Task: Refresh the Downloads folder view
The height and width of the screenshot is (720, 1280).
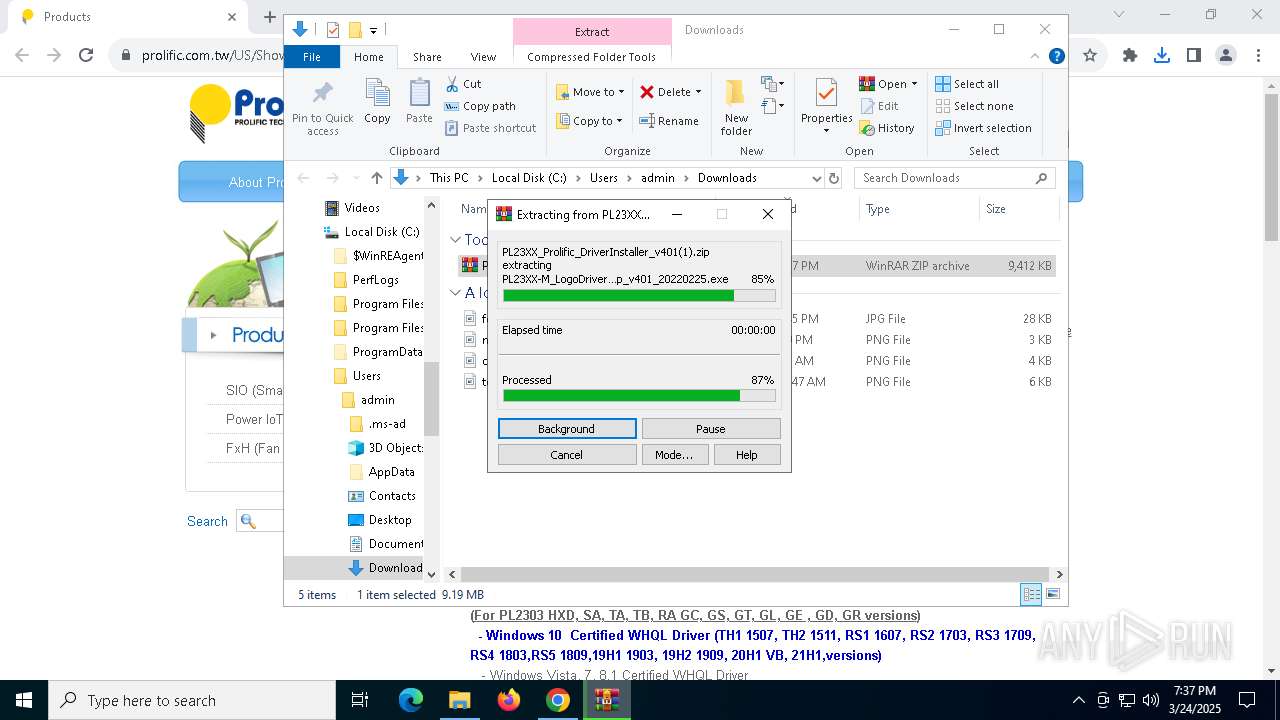Action: click(x=835, y=178)
